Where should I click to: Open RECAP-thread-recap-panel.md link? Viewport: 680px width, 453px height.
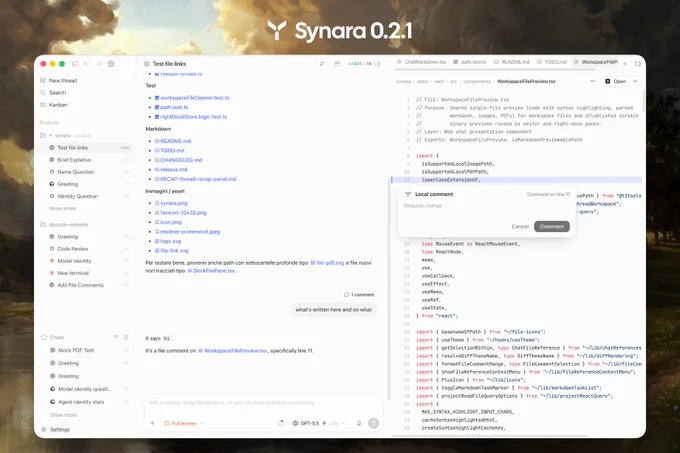tap(195, 179)
